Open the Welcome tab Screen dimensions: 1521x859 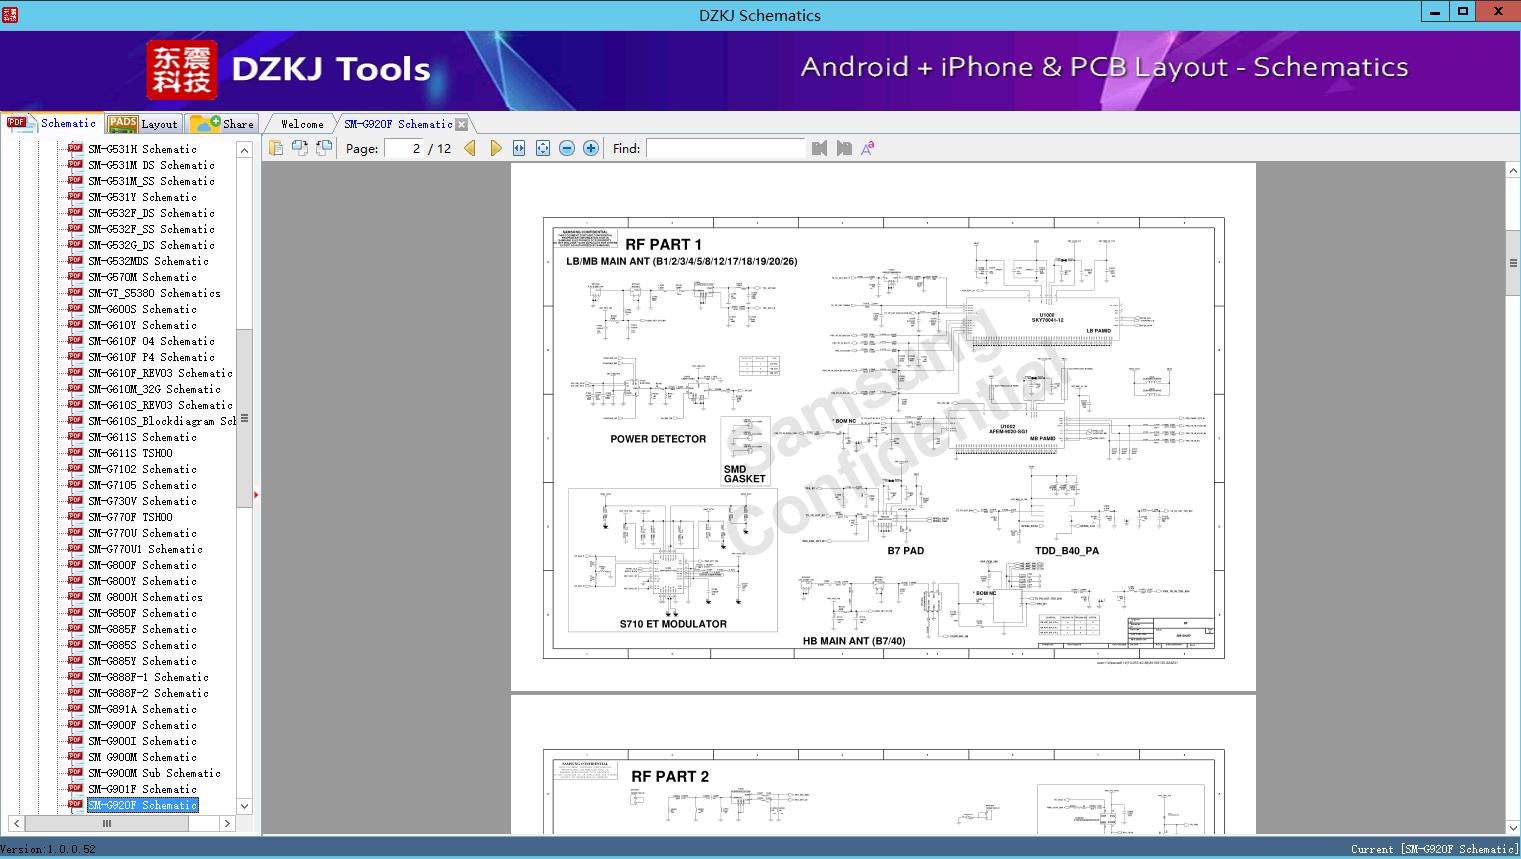(301, 124)
